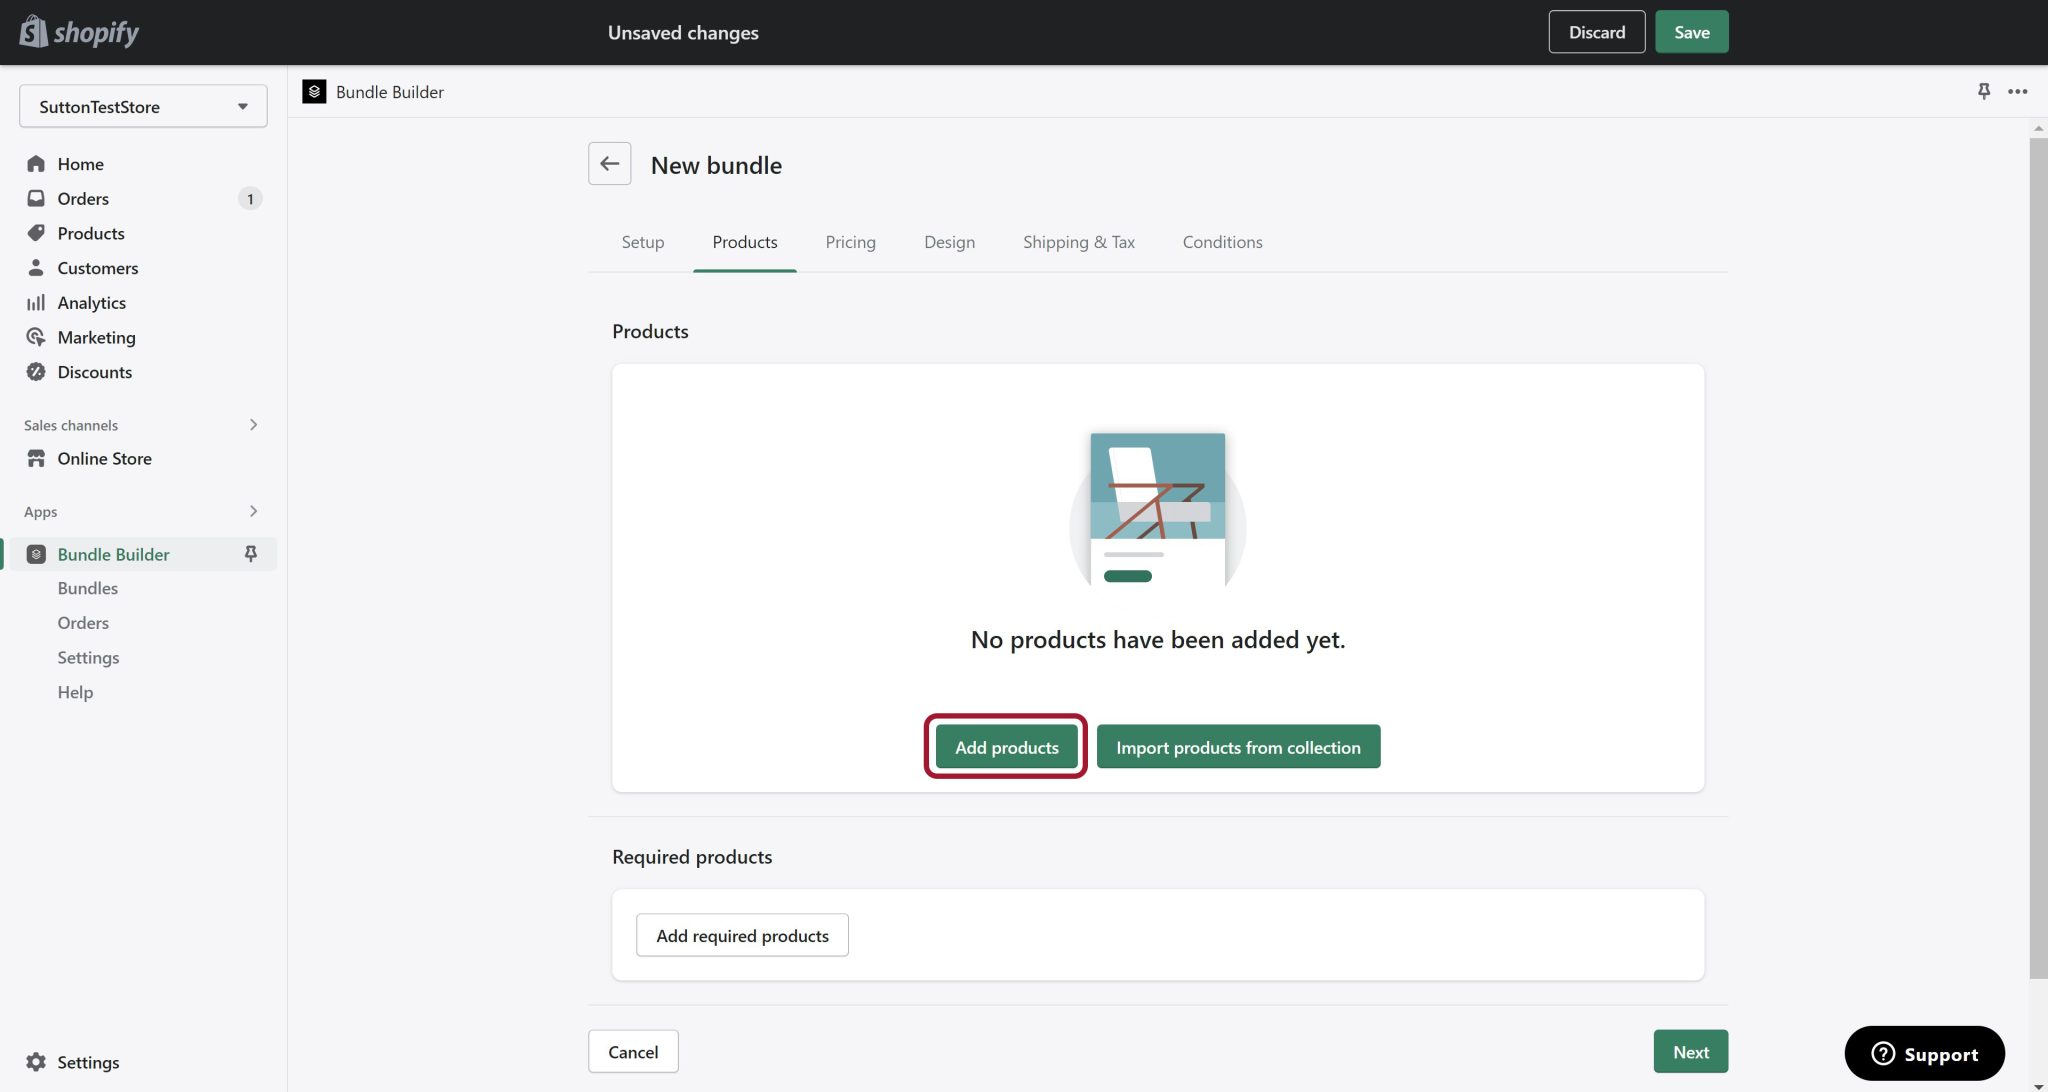
Task: Open Analytics bar chart icon
Action: [36, 302]
